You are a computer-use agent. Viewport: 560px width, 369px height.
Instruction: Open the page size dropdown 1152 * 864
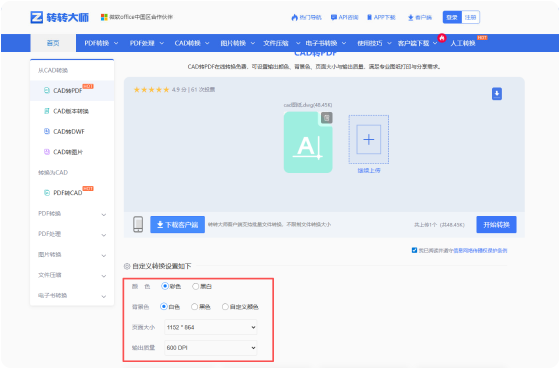pos(211,327)
